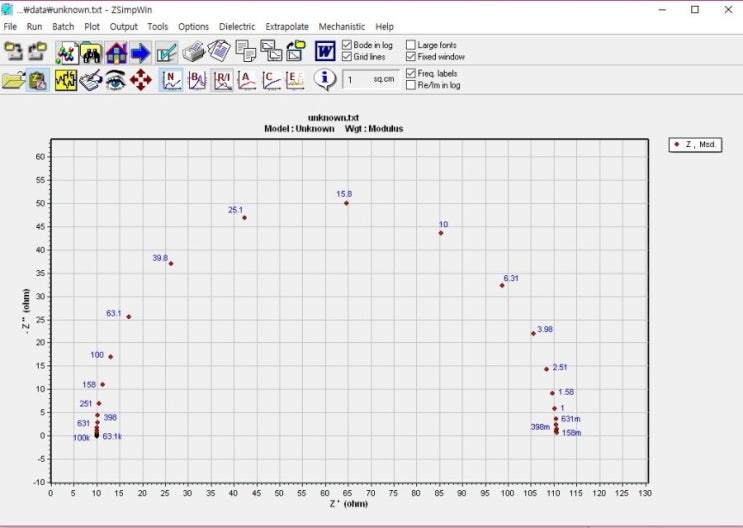Enable the Large fonts checkbox
Viewport: 743px width, 528px height.
point(411,45)
